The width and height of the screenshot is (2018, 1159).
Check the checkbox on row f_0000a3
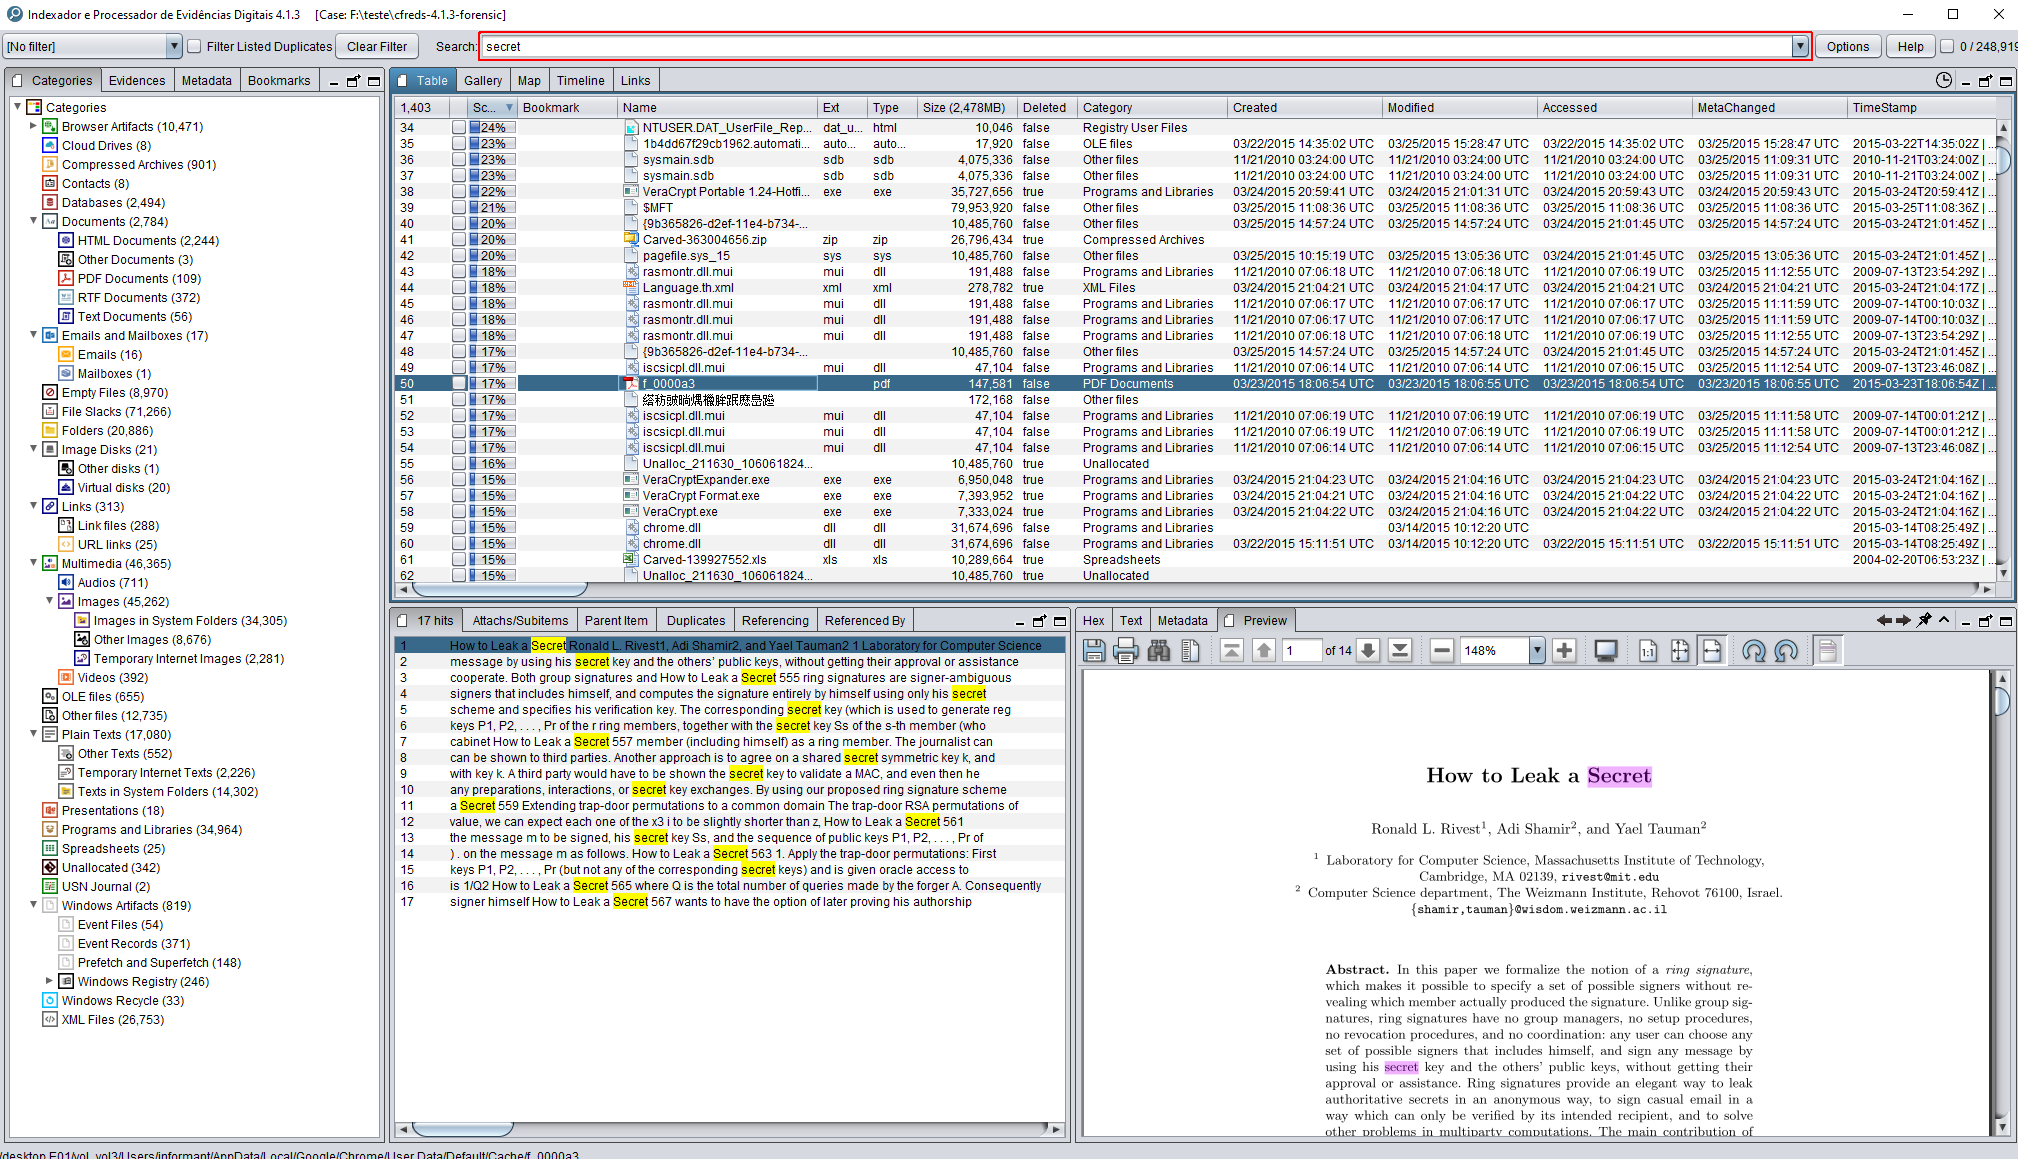point(459,383)
